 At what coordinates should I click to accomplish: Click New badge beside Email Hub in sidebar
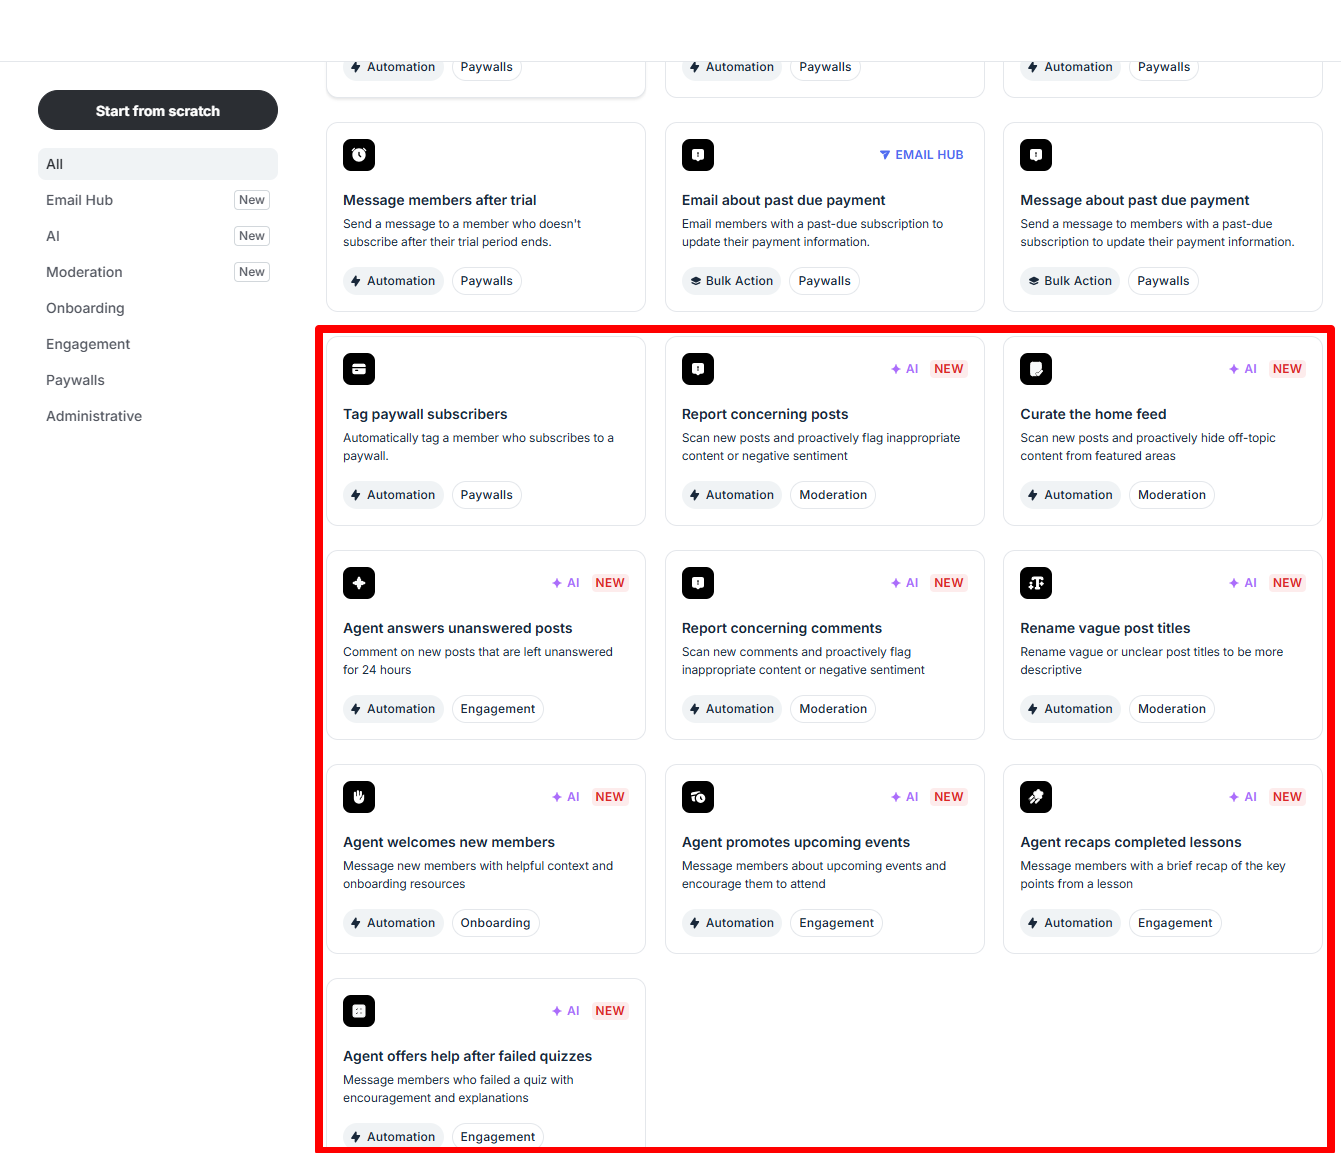(x=252, y=200)
